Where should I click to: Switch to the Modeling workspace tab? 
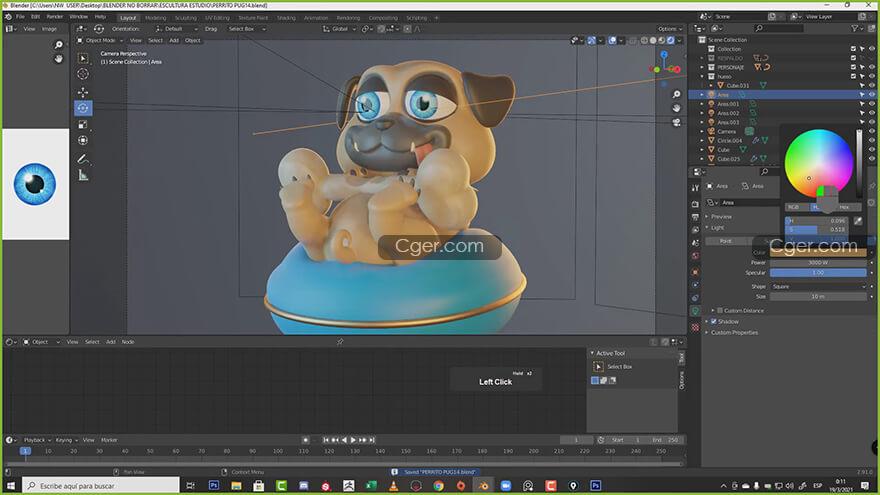[155, 18]
